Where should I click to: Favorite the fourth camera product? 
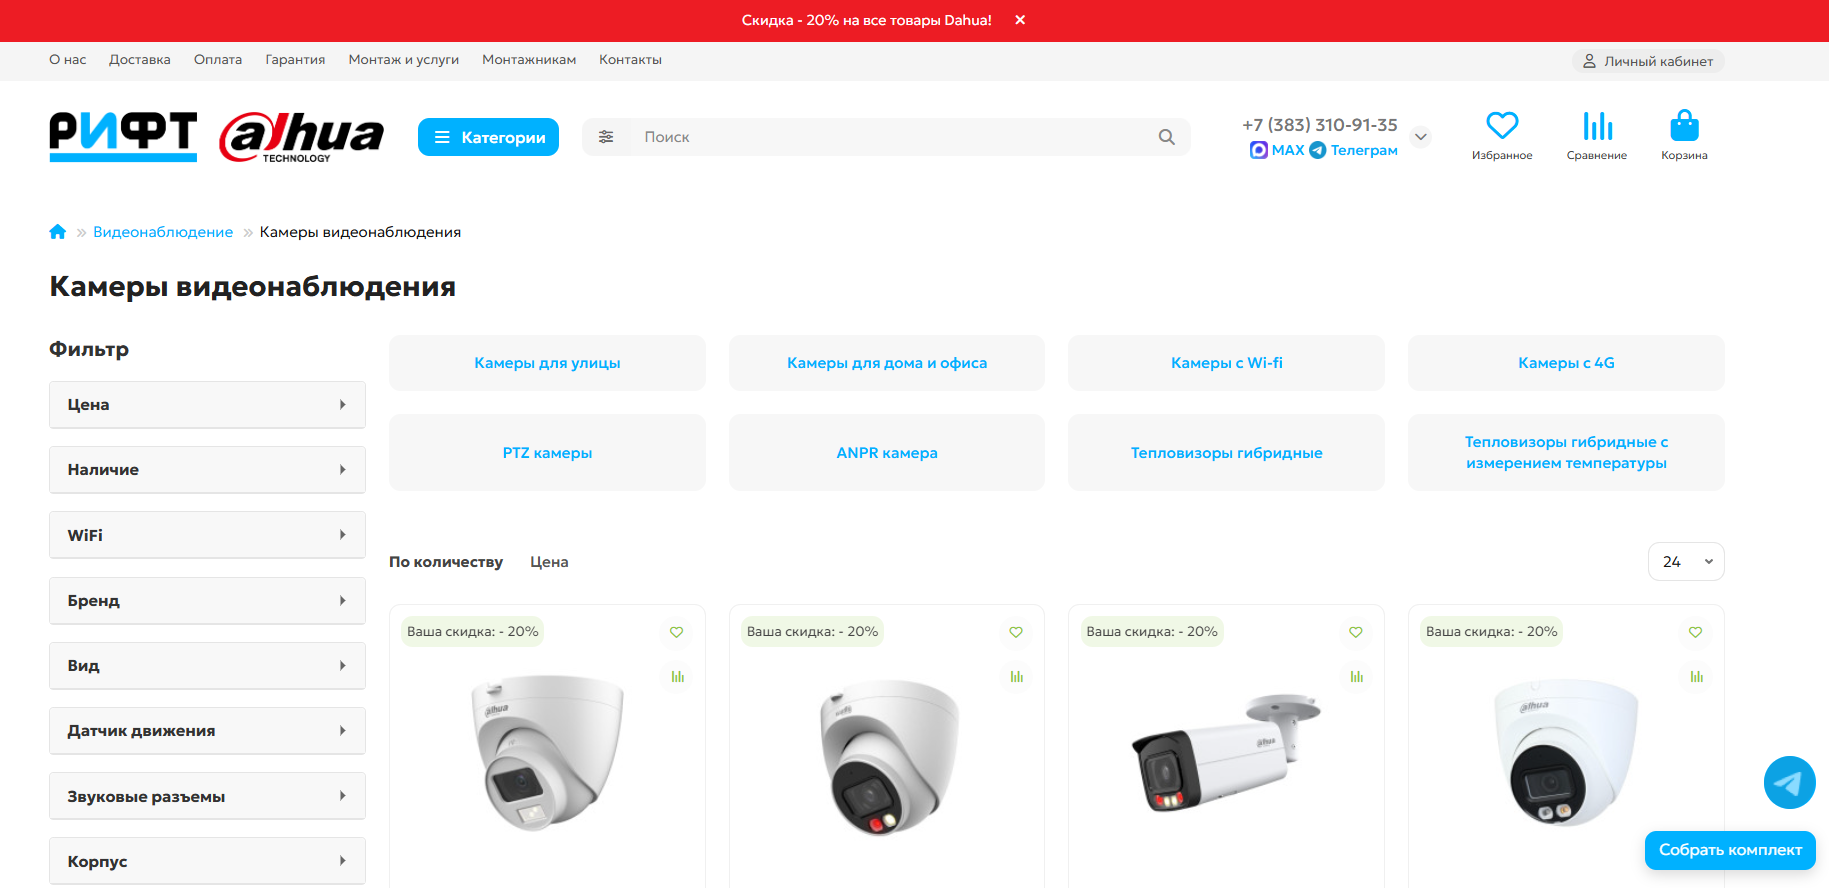click(1695, 632)
